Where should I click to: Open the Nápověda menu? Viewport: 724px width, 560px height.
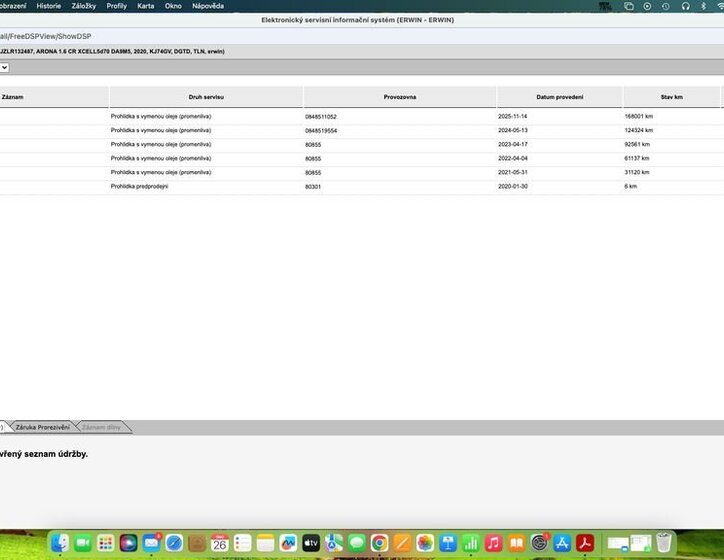point(208,6)
